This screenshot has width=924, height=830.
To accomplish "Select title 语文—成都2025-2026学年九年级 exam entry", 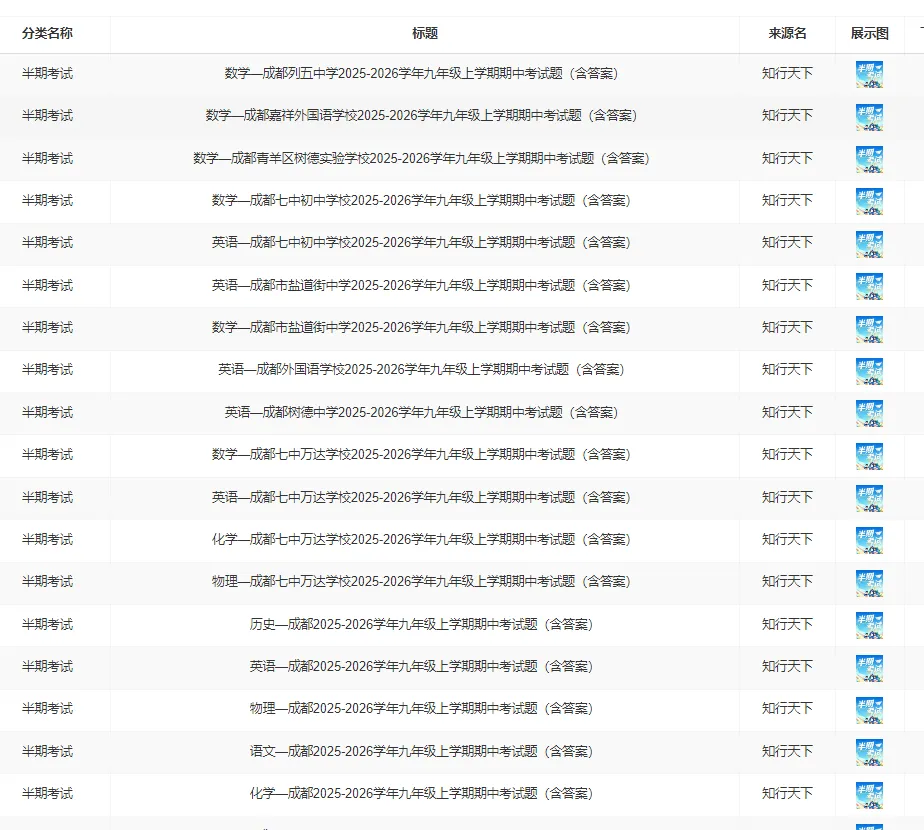I will point(421,751).
